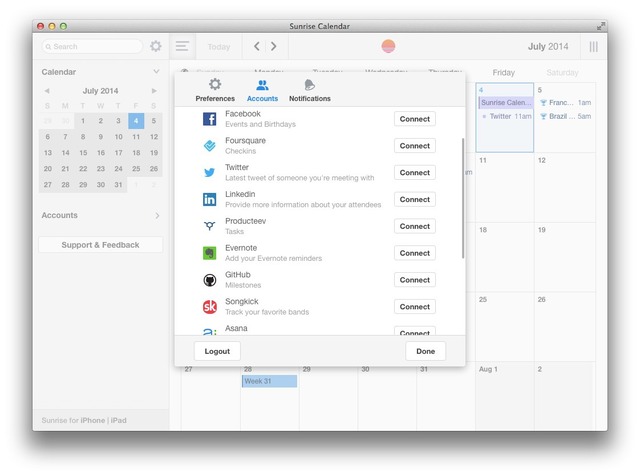Go to previous month with toolbar left arrow
The height and width of the screenshot is (476, 640).
point(257,46)
